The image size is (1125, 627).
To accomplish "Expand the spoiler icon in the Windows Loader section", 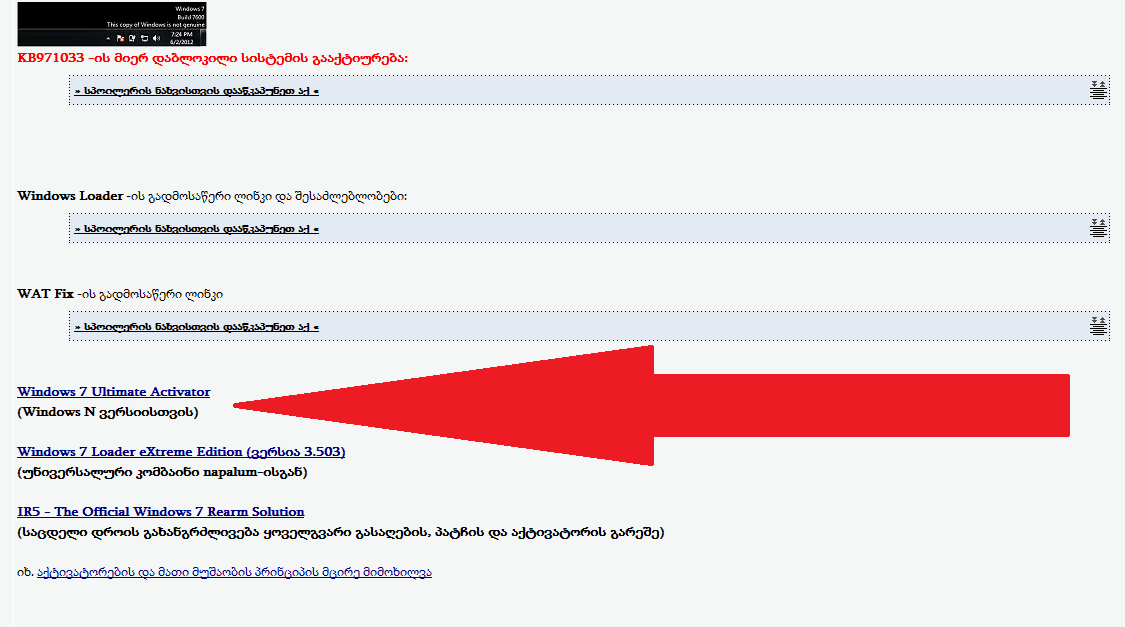I will [x=1098, y=228].
